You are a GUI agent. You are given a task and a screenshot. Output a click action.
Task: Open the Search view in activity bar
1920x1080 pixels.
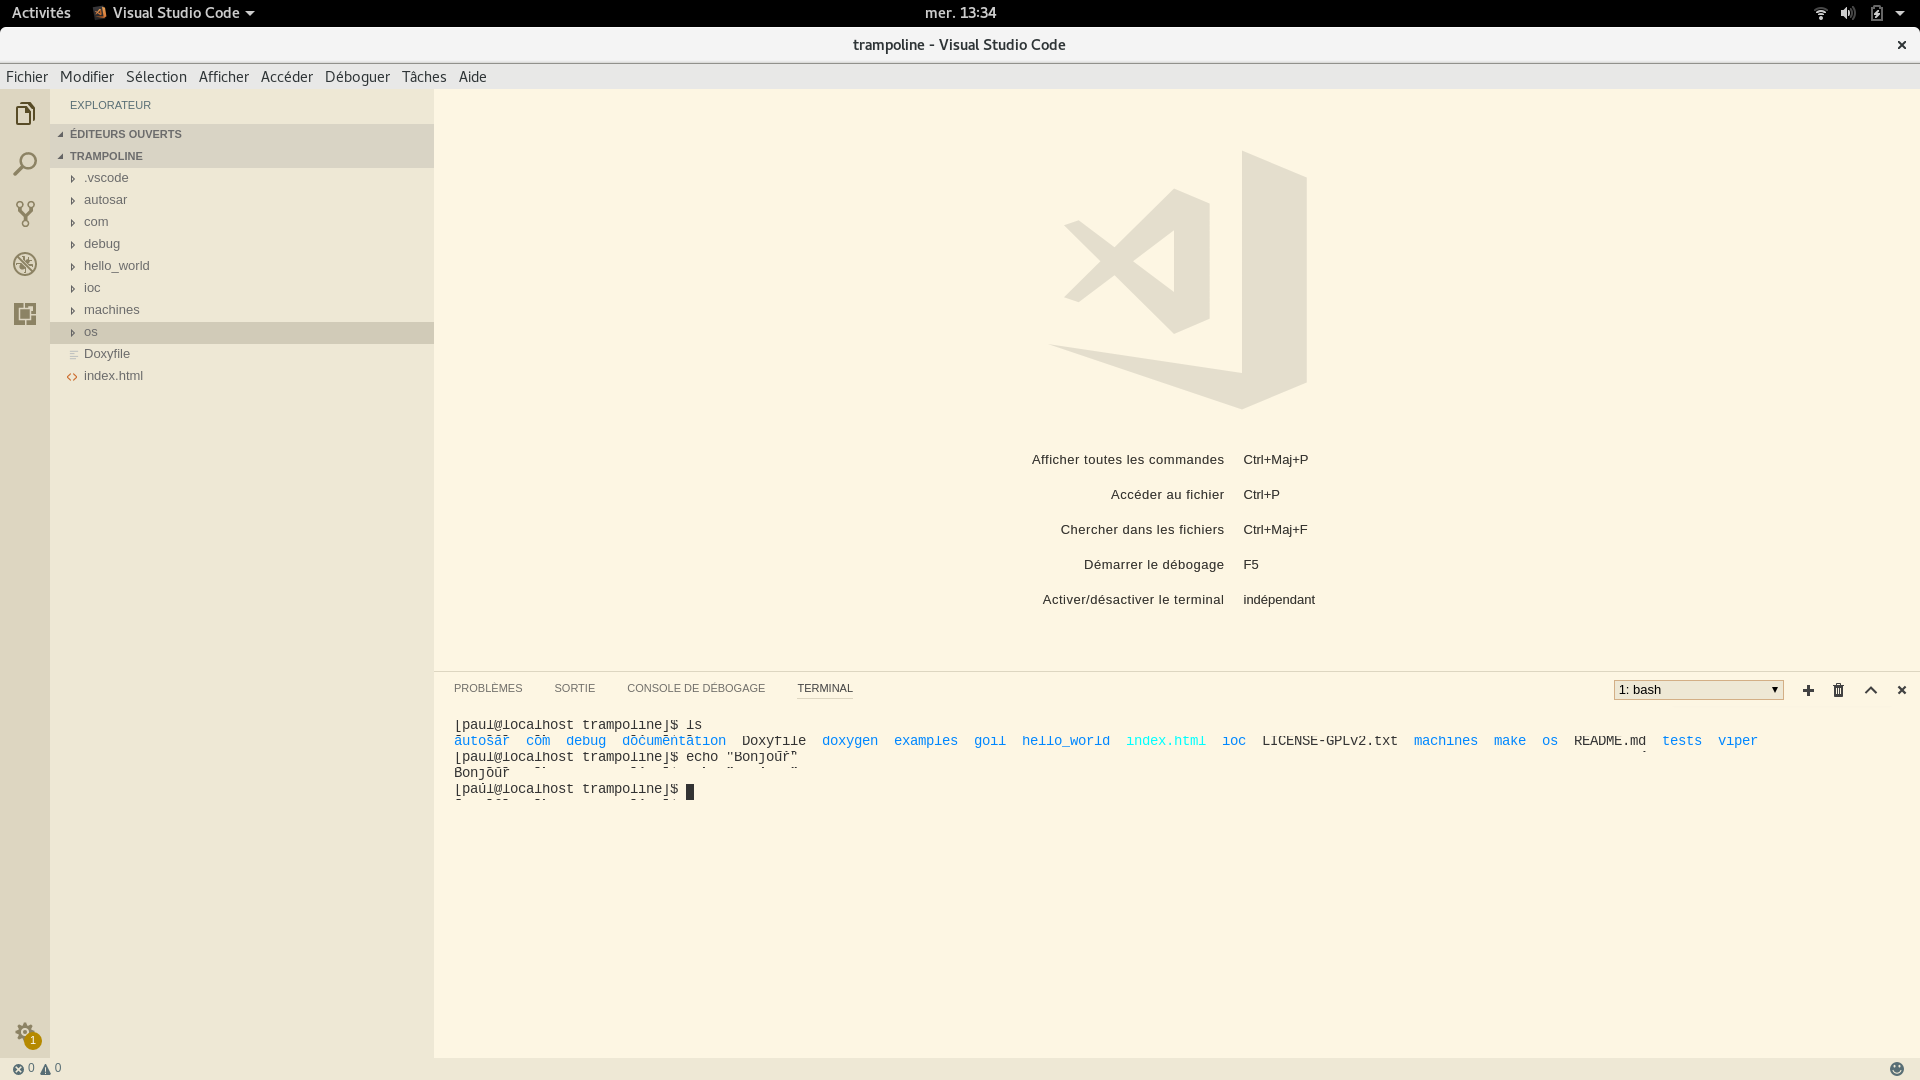click(x=25, y=164)
